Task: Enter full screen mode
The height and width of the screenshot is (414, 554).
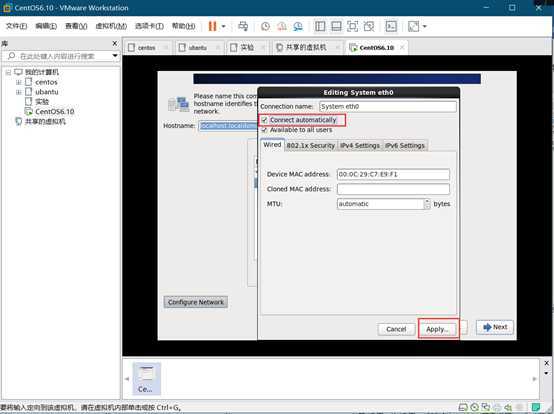Action: tap(353, 26)
